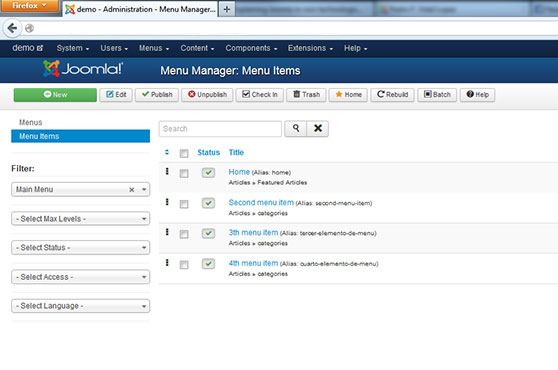
Task: Open the Components menu
Action: (251, 48)
